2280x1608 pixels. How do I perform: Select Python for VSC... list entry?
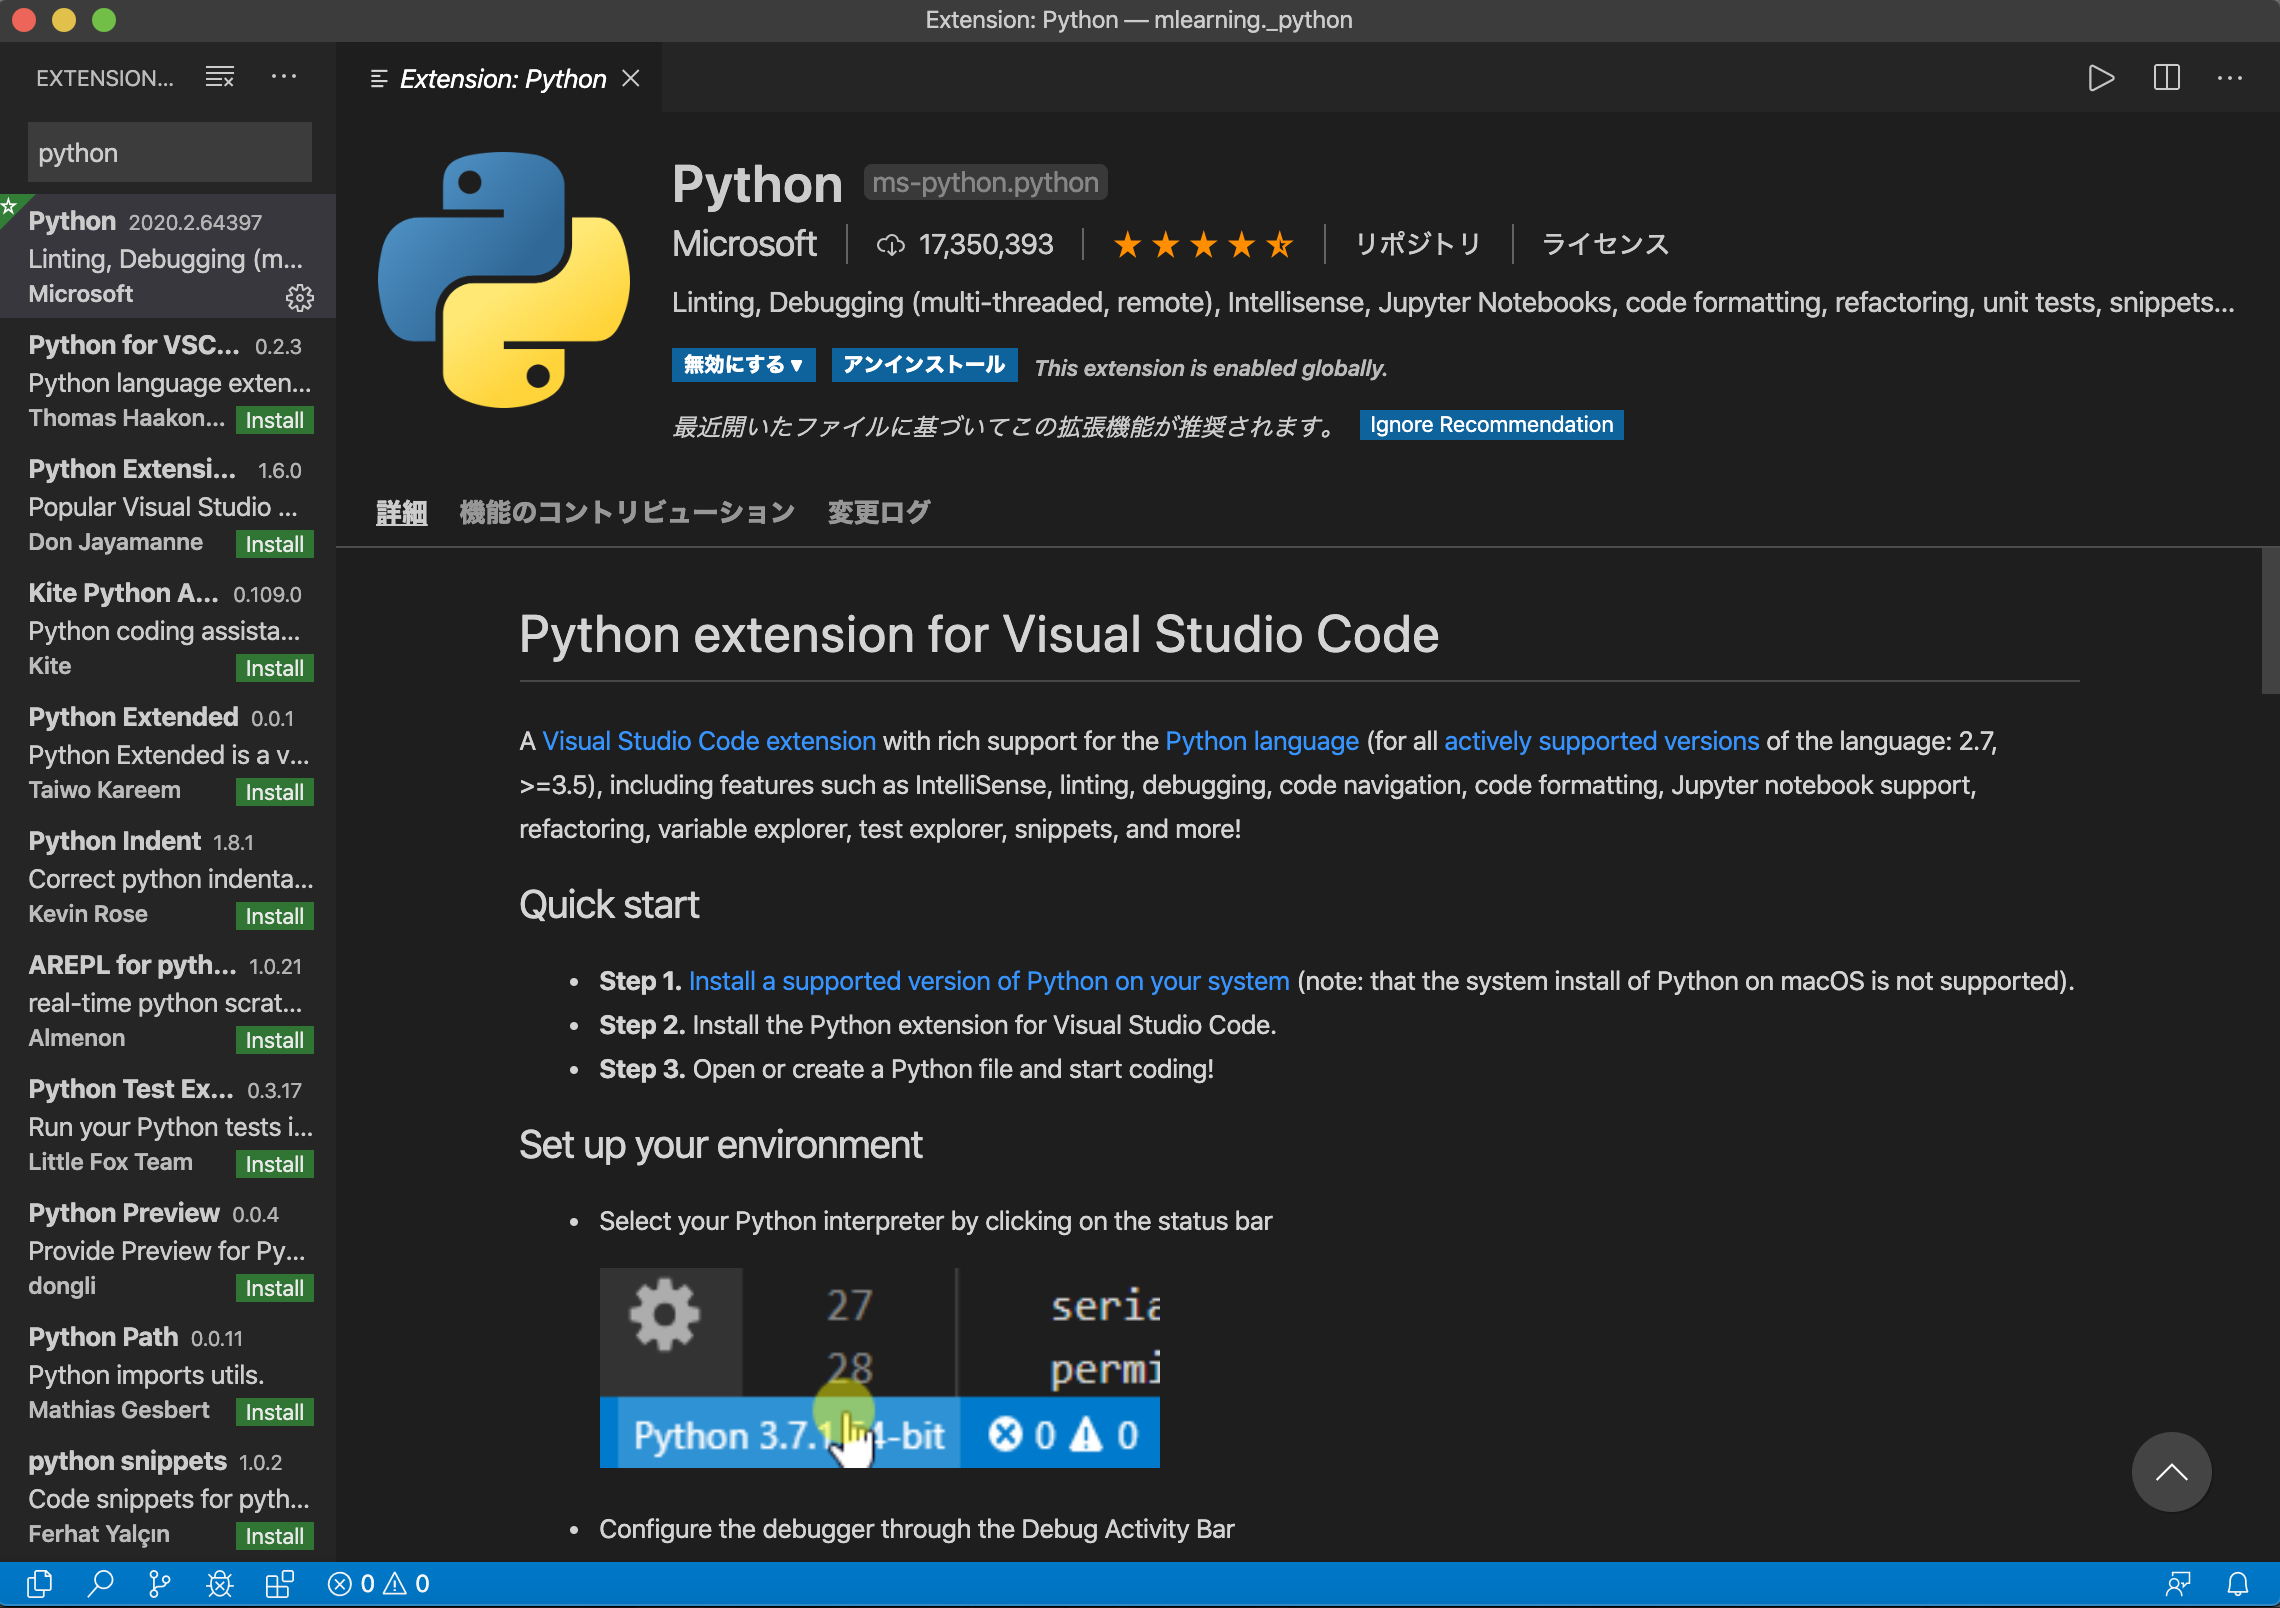(168, 380)
